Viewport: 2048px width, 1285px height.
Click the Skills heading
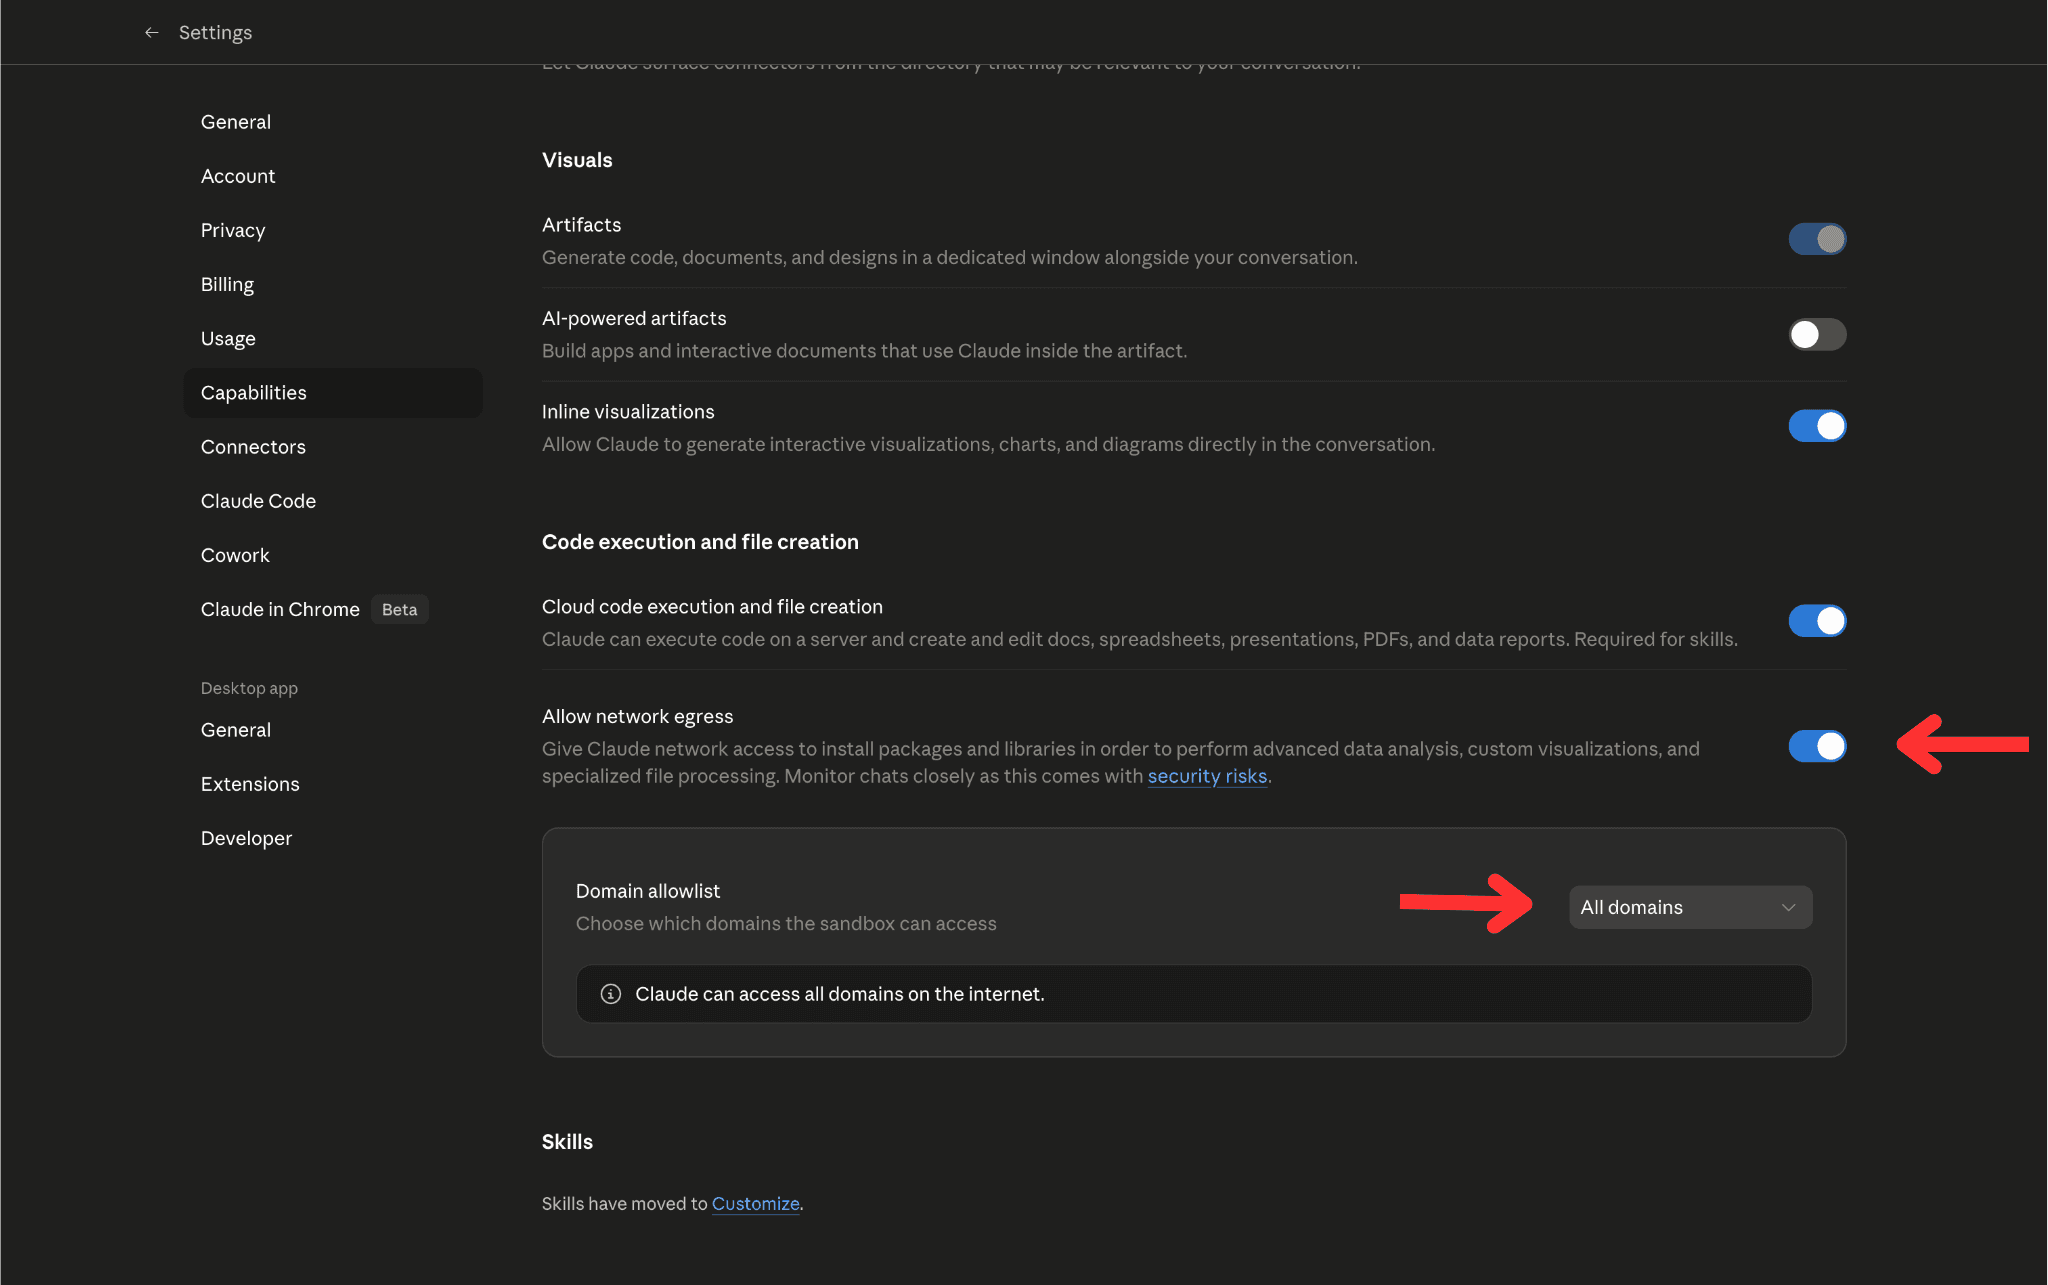[x=567, y=1142]
